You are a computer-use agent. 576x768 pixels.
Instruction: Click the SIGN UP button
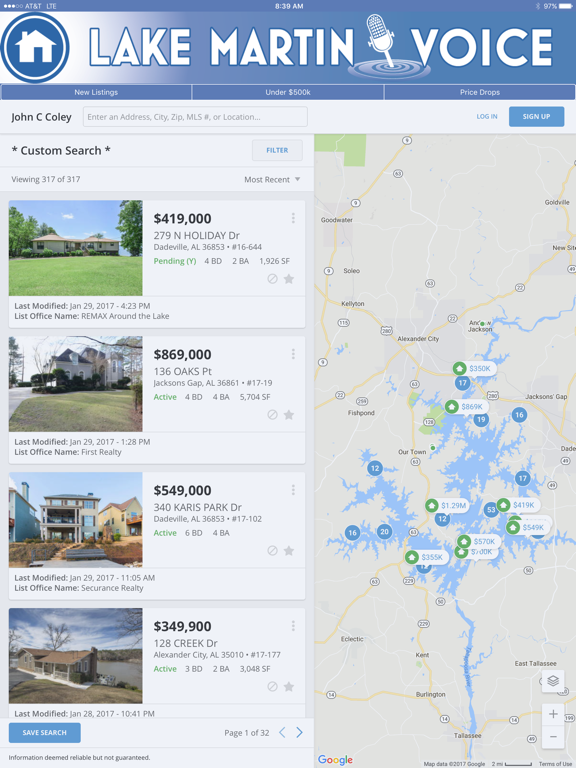pos(536,117)
